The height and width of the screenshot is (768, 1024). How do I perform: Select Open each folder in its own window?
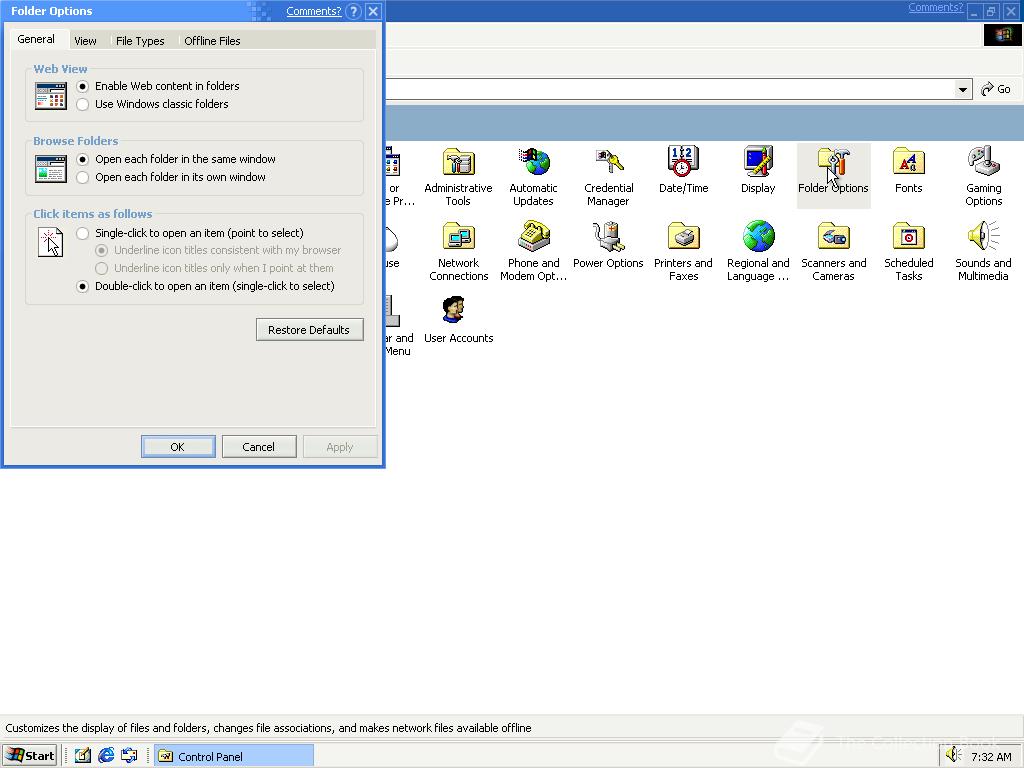coord(172,178)
